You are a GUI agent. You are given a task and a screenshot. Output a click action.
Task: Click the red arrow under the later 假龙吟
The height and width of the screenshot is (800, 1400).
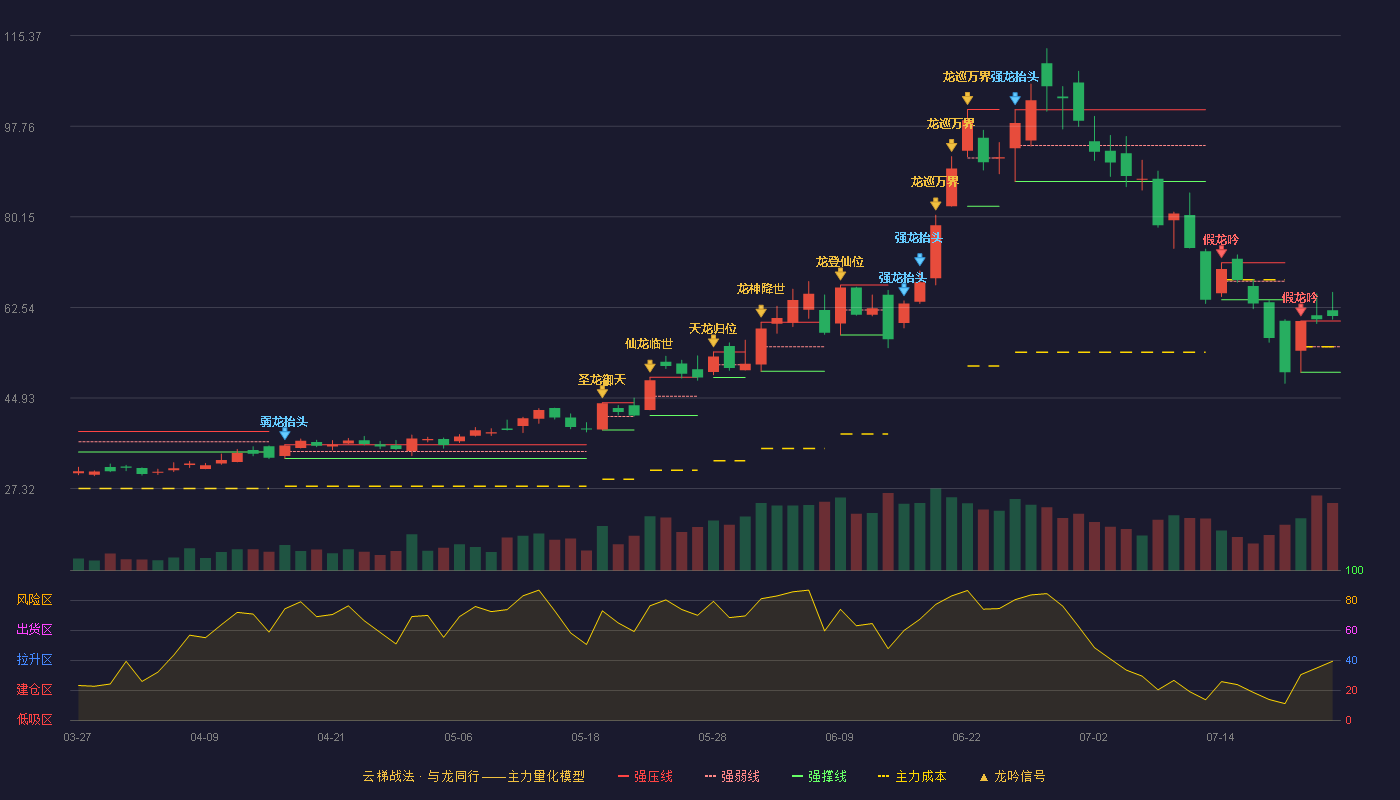coord(1301,310)
